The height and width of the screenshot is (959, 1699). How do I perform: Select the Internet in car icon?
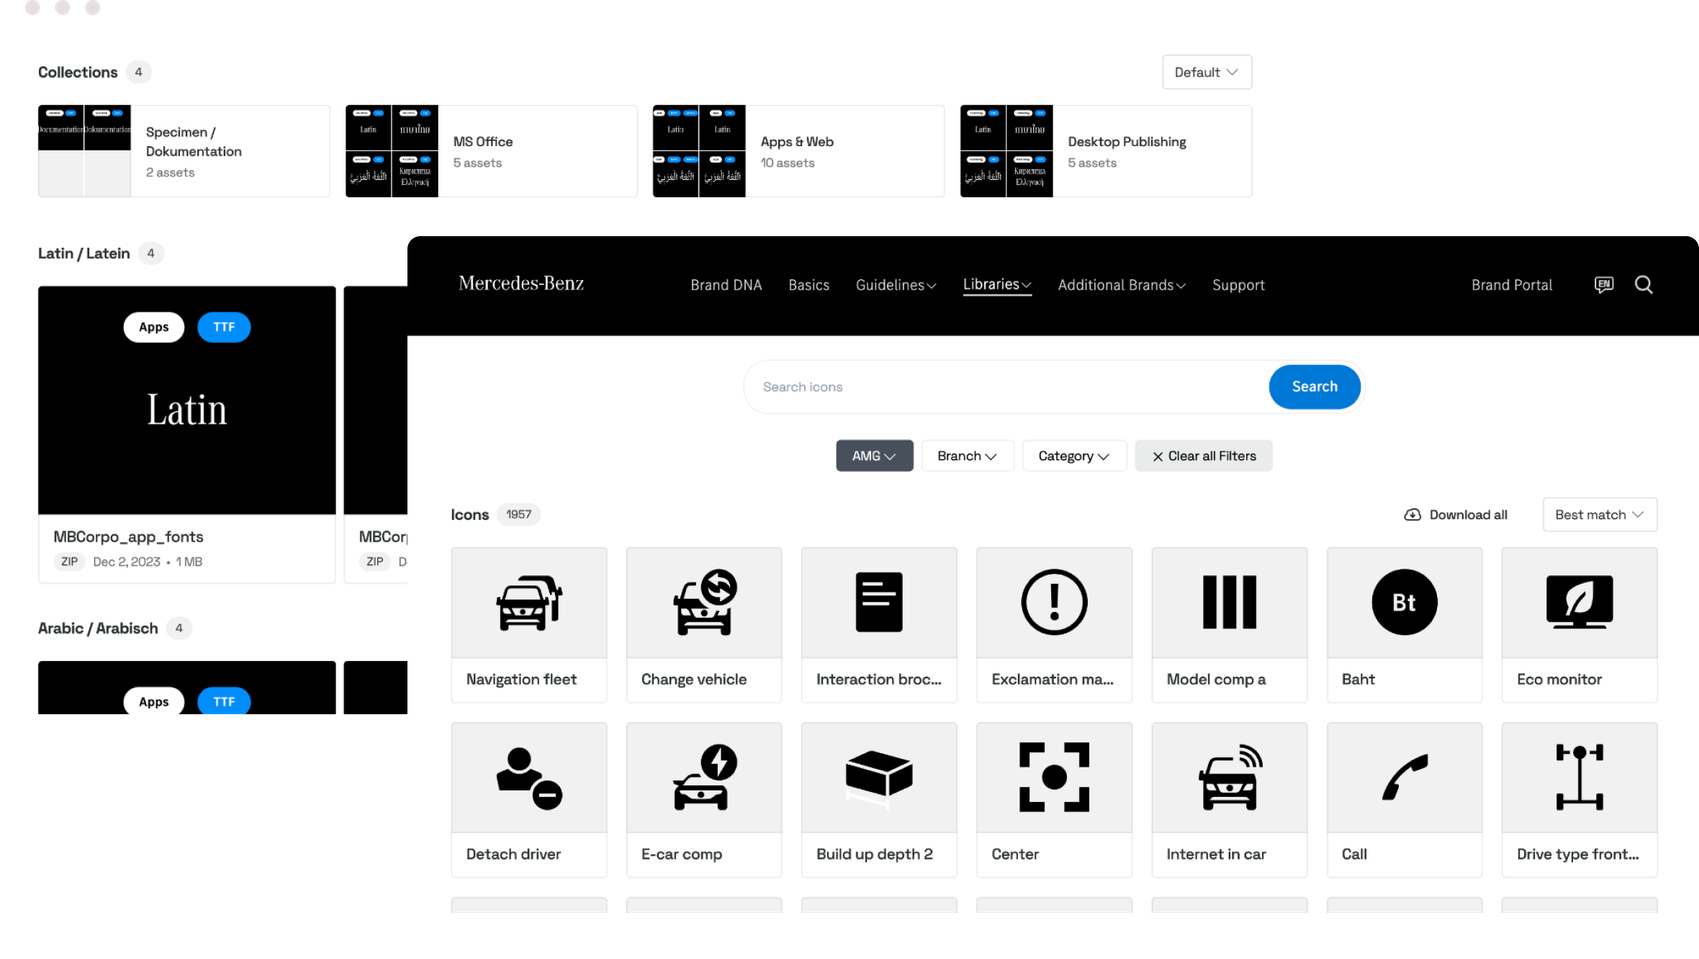coord(1229,799)
